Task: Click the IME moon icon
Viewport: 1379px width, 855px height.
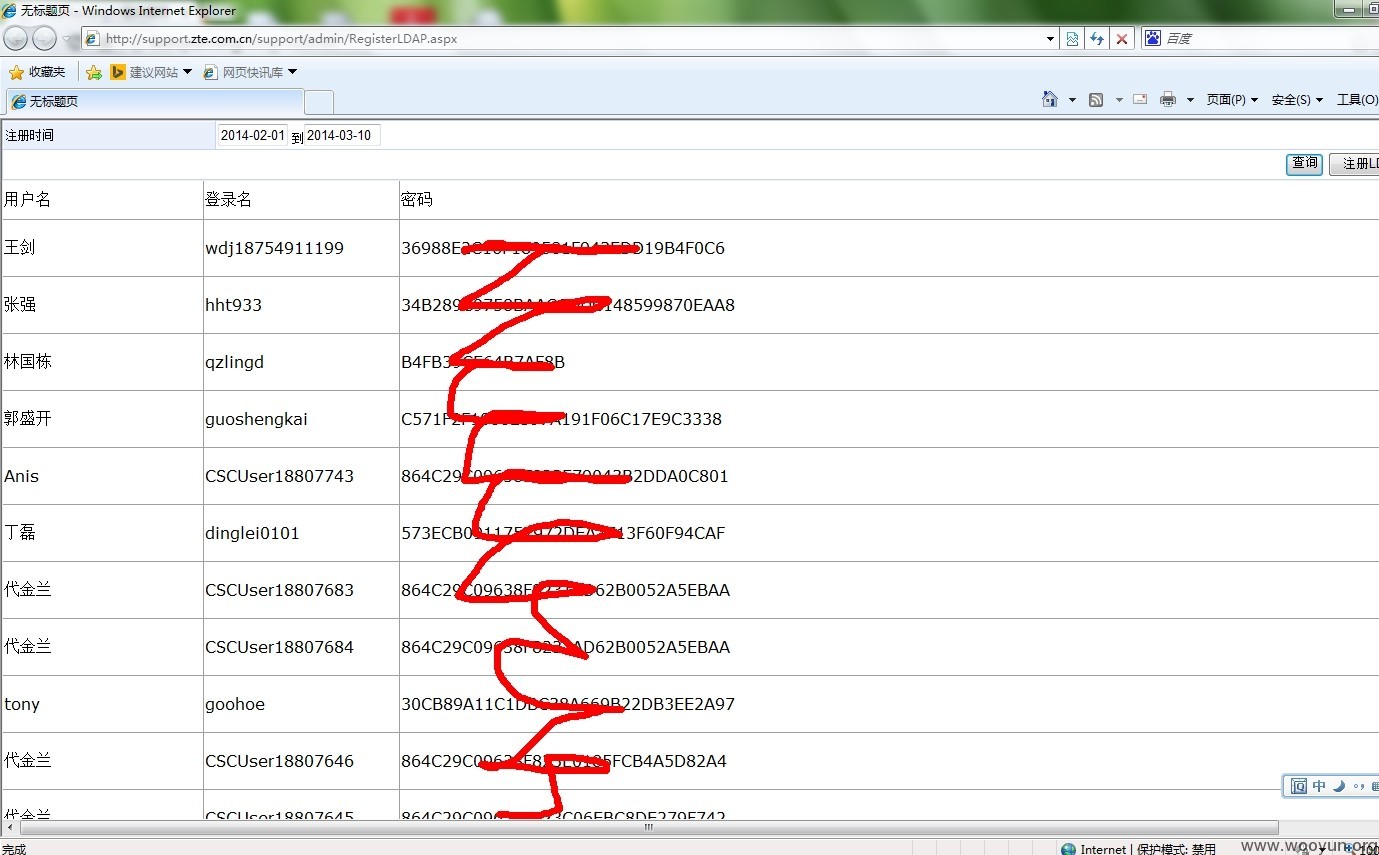Action: click(x=1339, y=786)
